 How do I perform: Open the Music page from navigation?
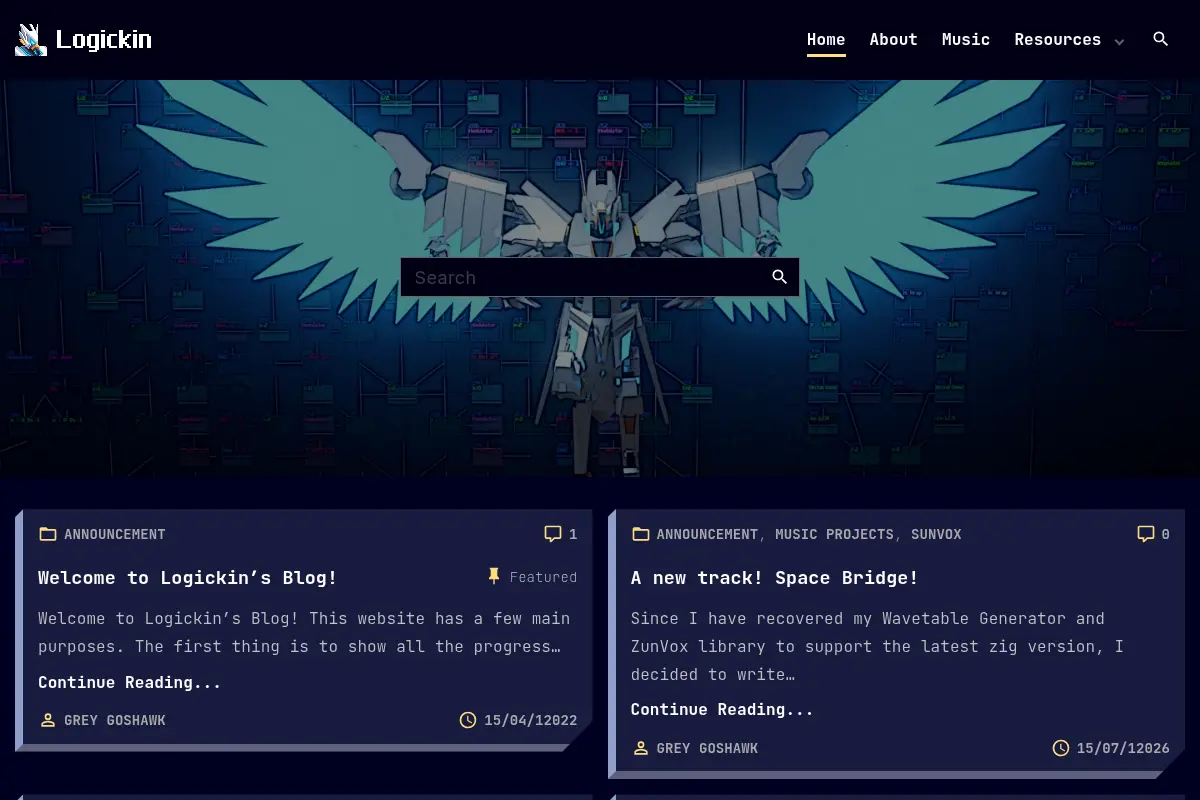click(x=966, y=40)
